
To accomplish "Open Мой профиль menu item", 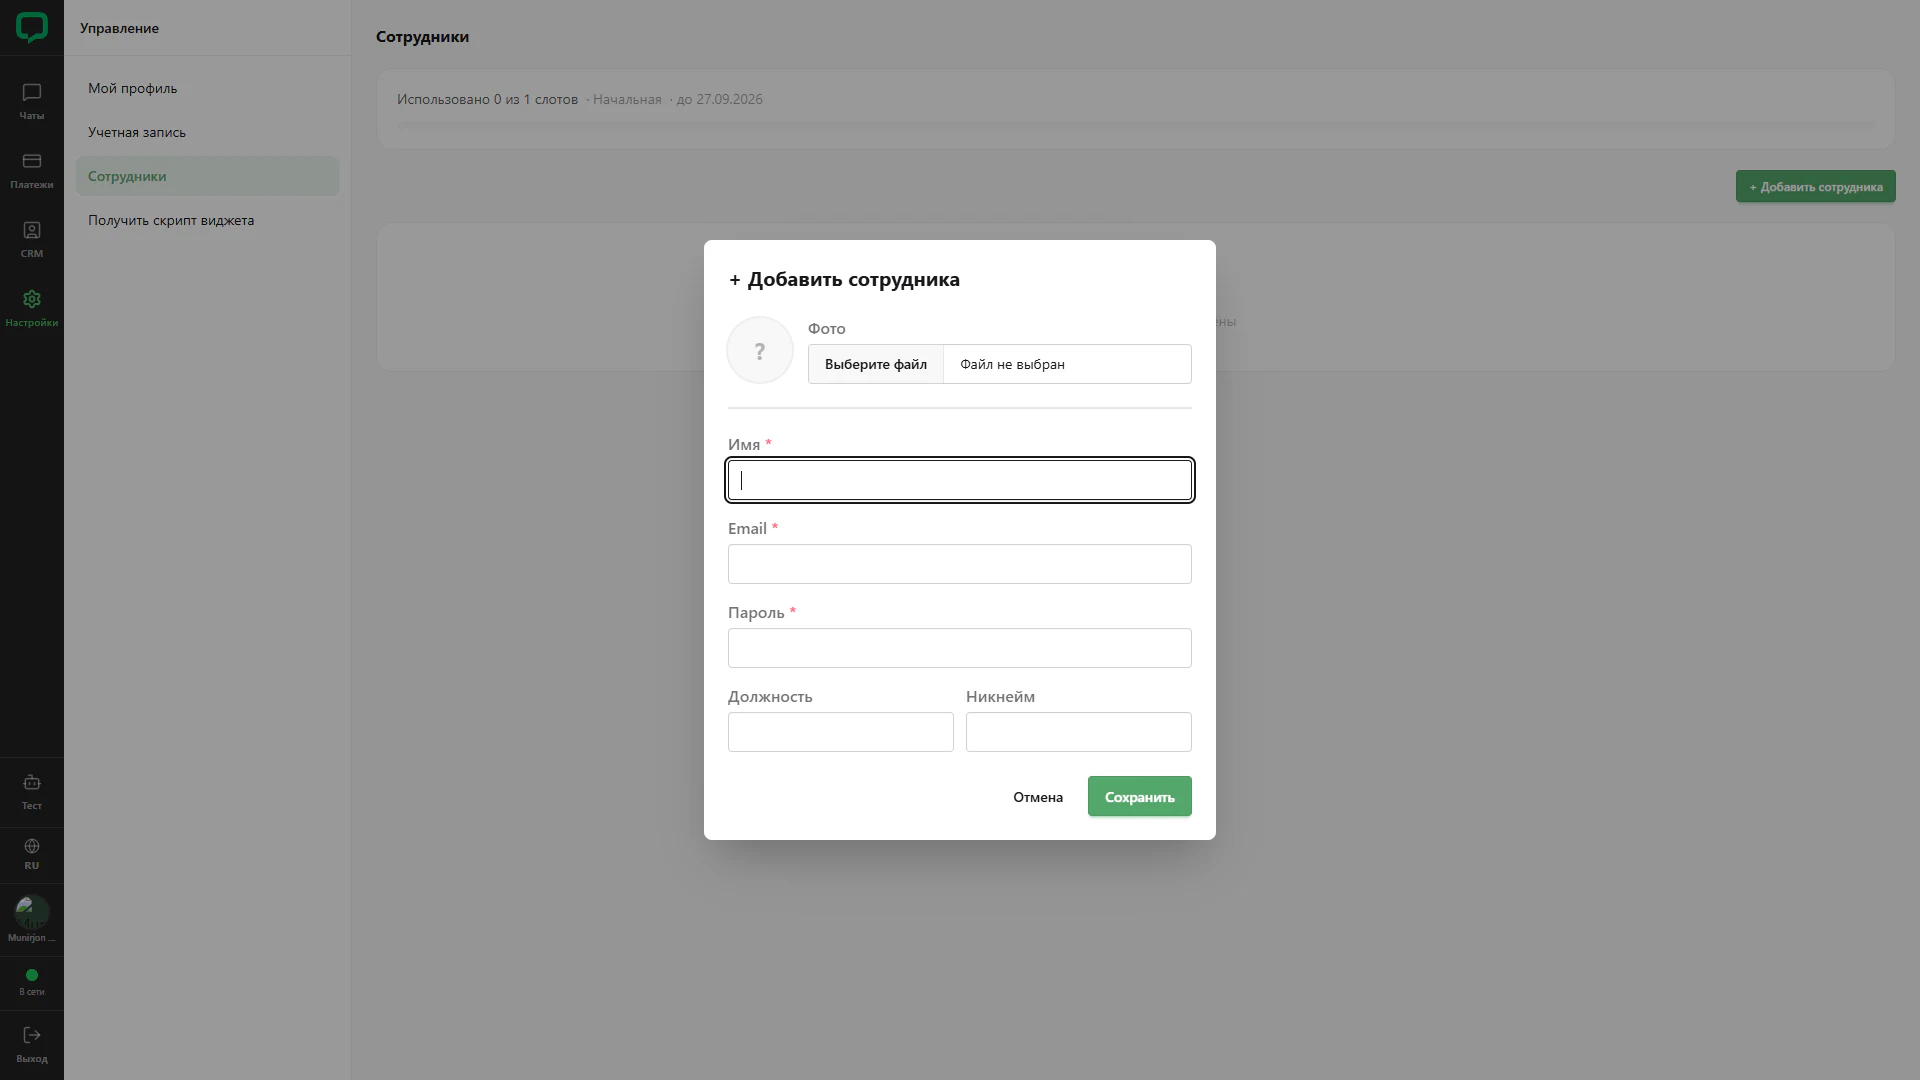I will (207, 88).
